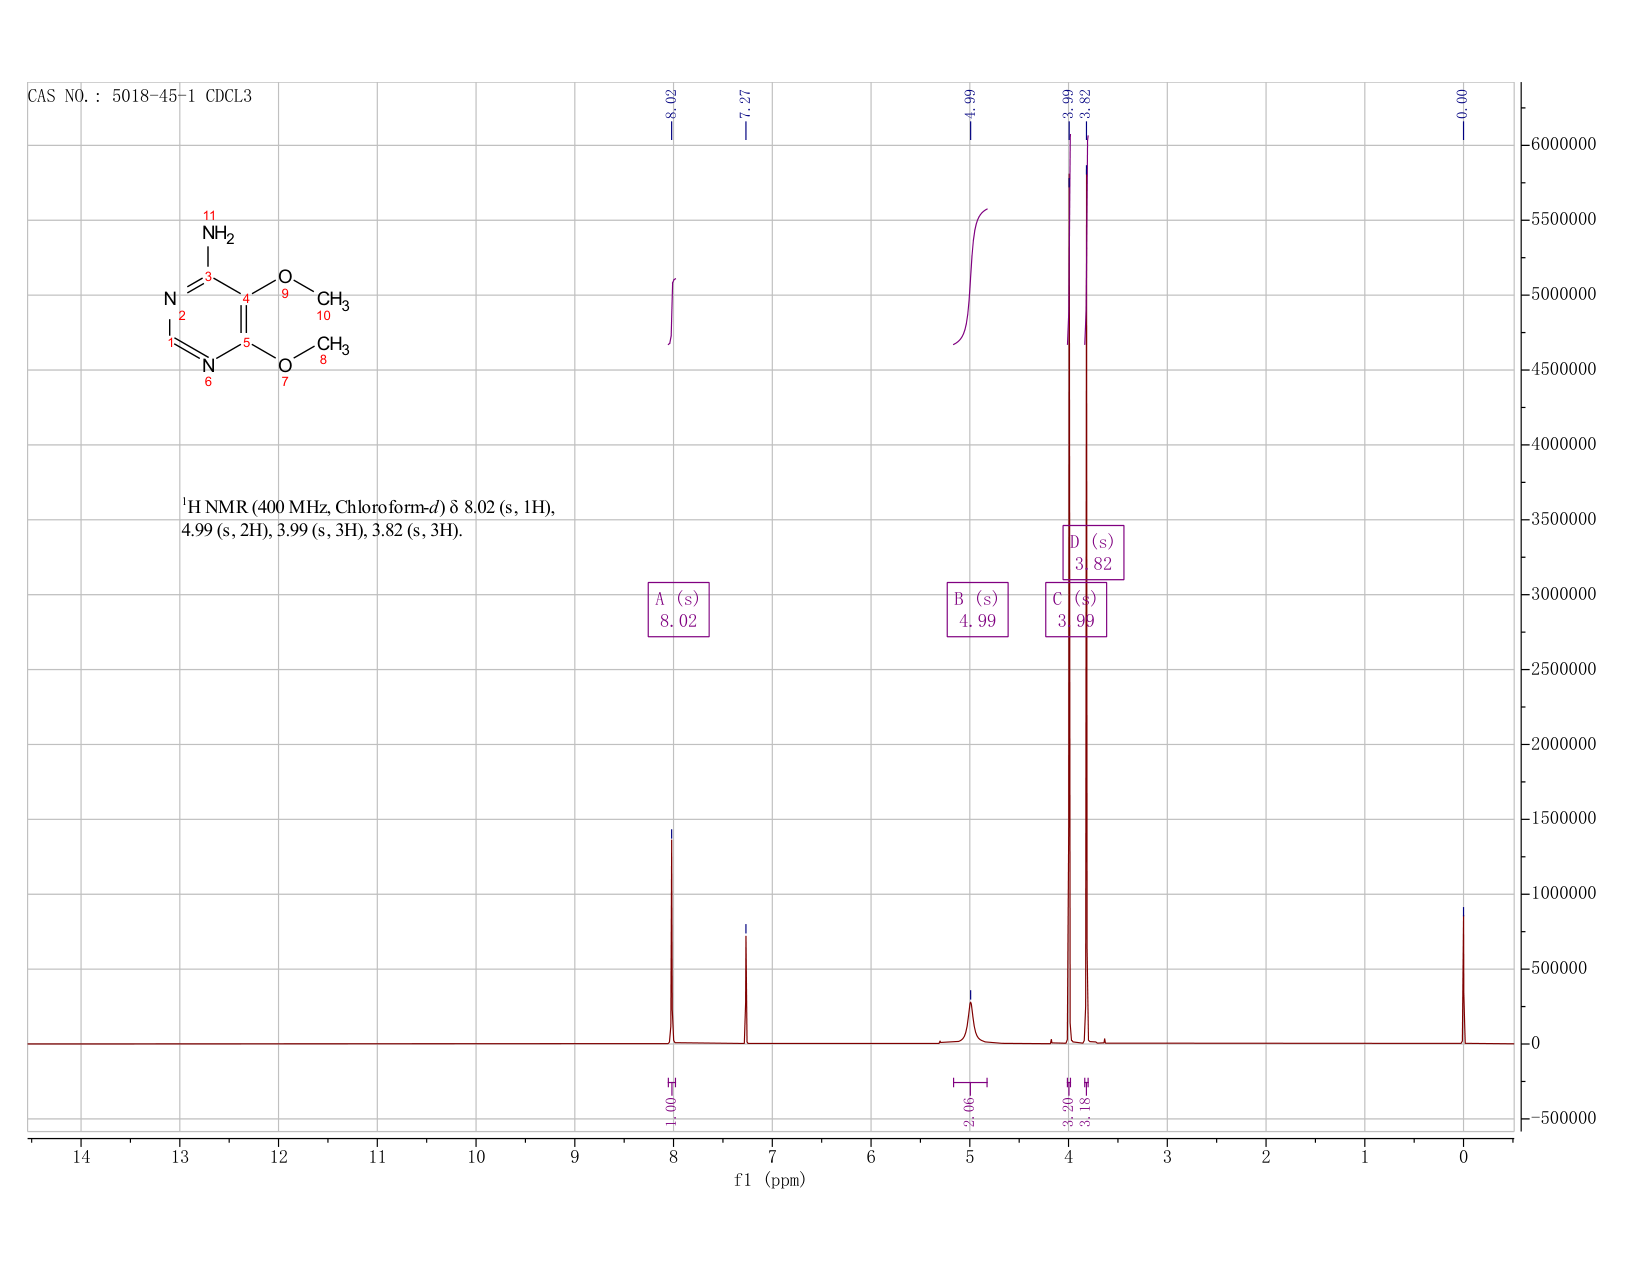Click the 14 ppm axis tick label
The image size is (1650, 1275).
(81, 1157)
